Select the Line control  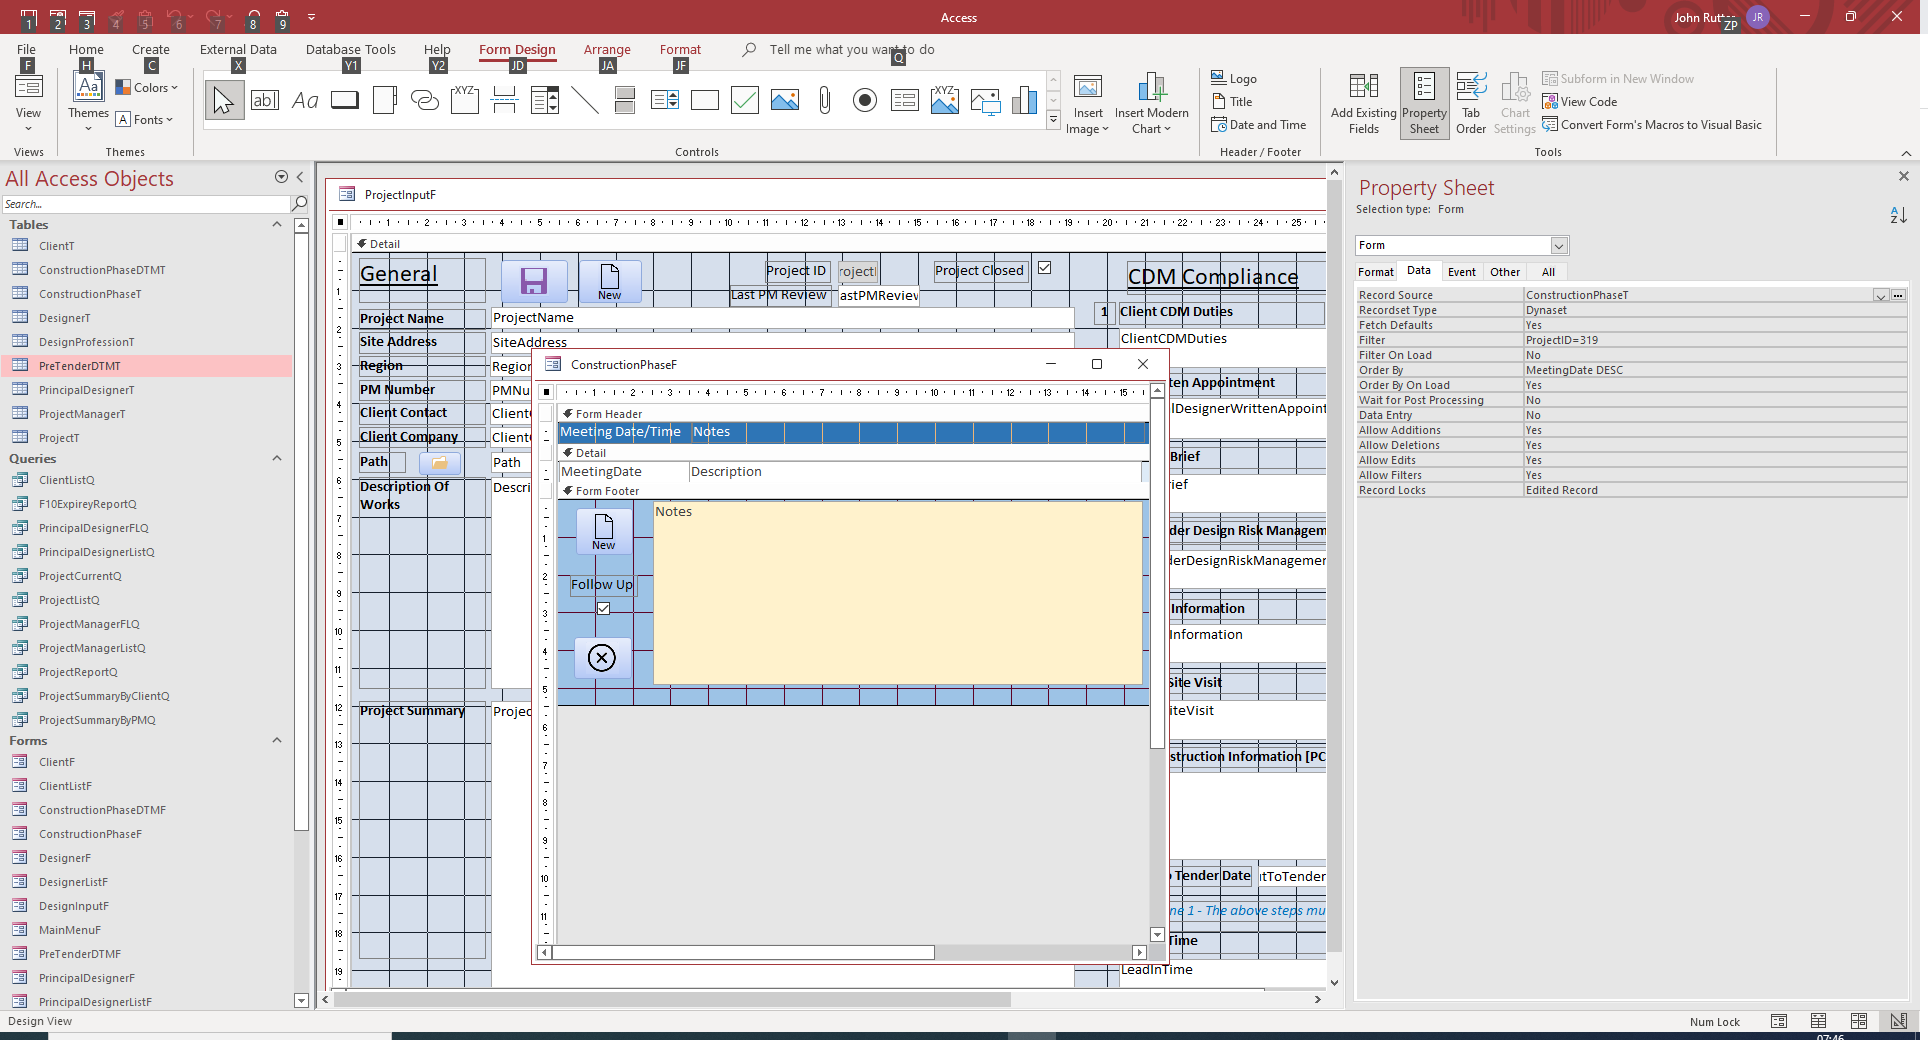pyautogui.click(x=586, y=100)
